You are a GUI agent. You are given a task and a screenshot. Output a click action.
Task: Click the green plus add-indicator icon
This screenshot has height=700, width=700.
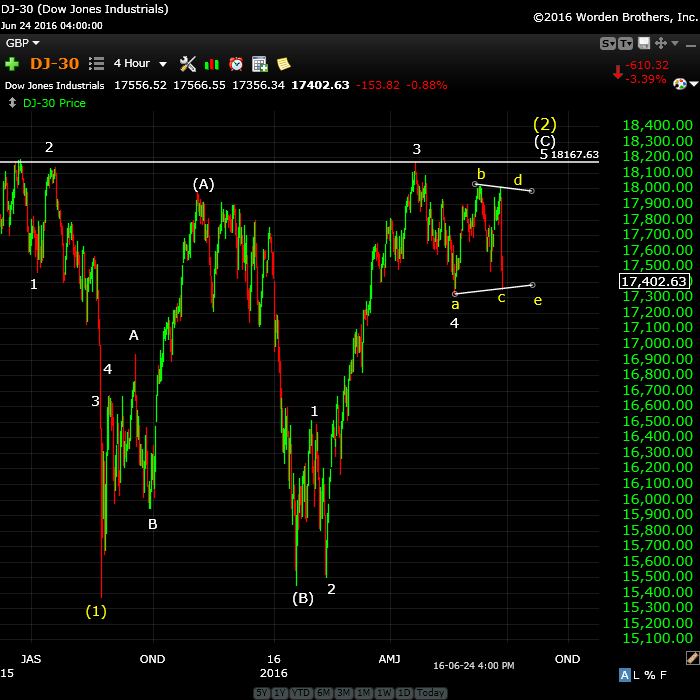12,64
